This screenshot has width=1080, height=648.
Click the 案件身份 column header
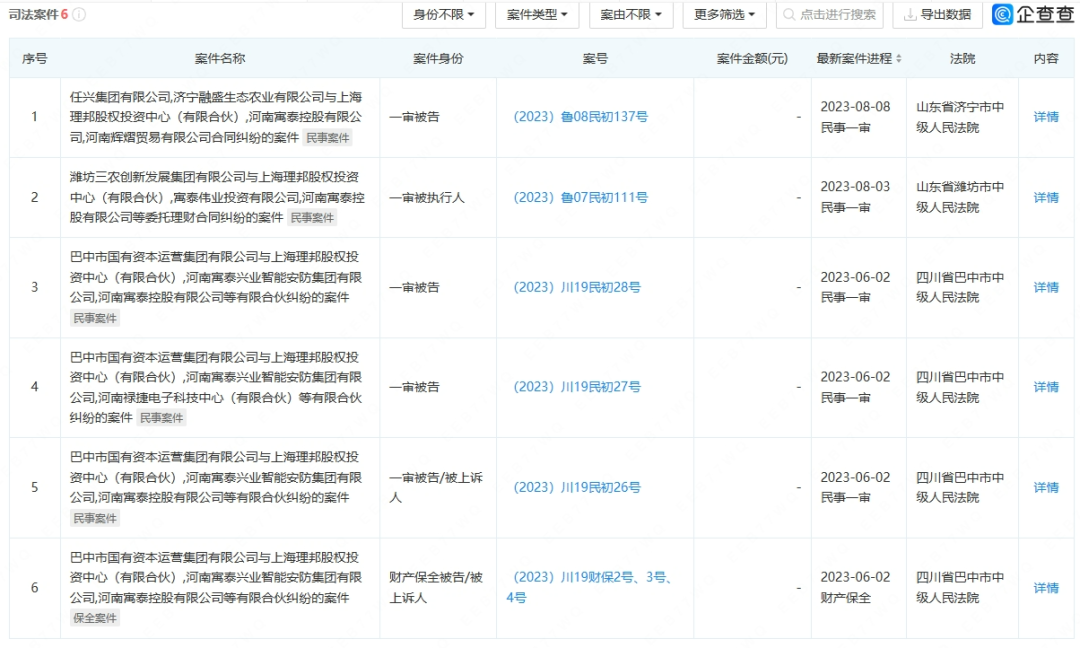click(438, 59)
